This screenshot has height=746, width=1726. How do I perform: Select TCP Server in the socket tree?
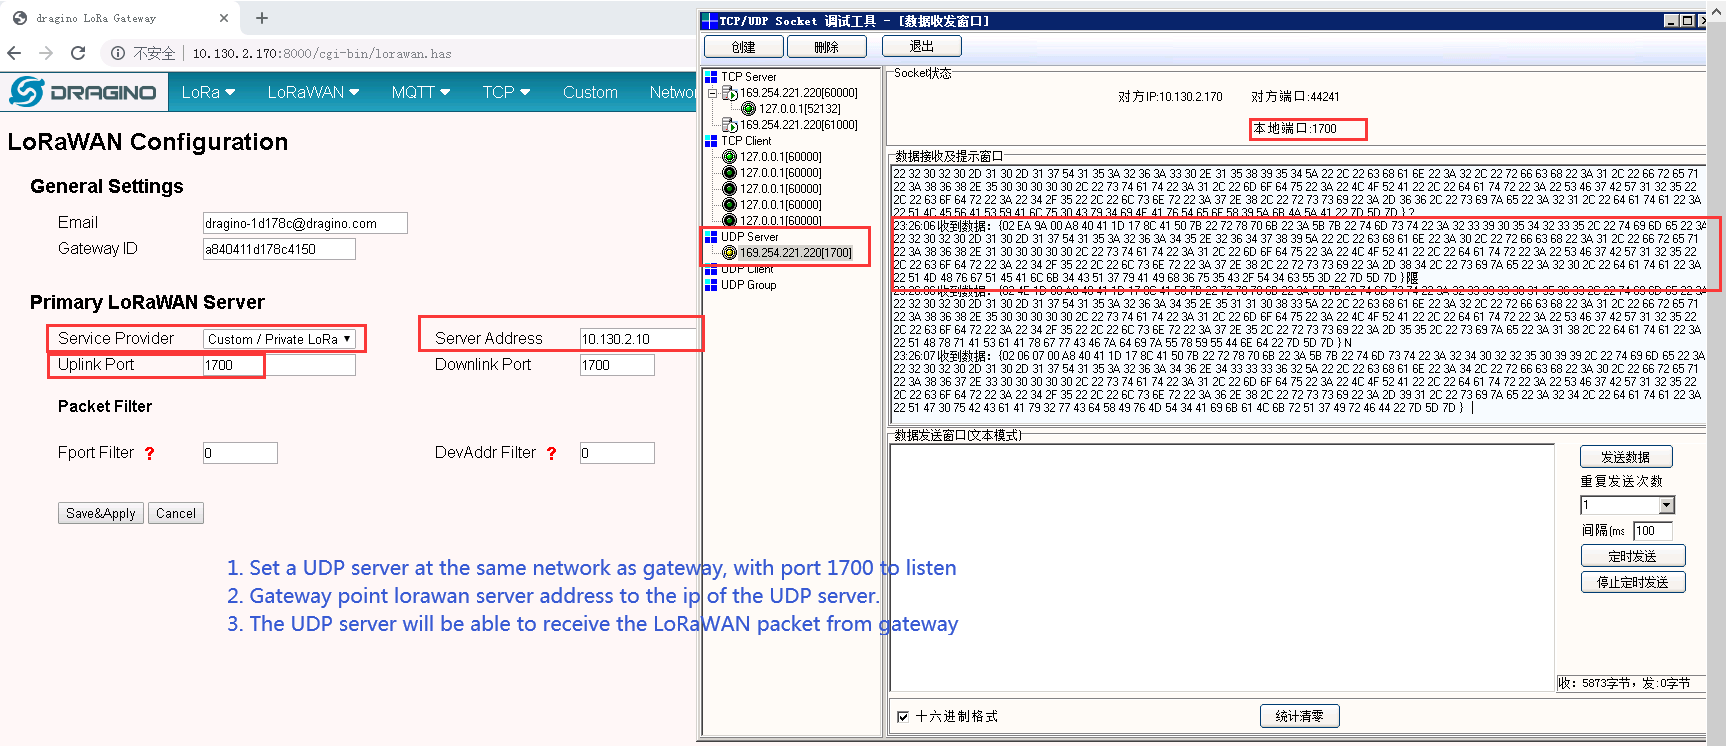click(749, 77)
